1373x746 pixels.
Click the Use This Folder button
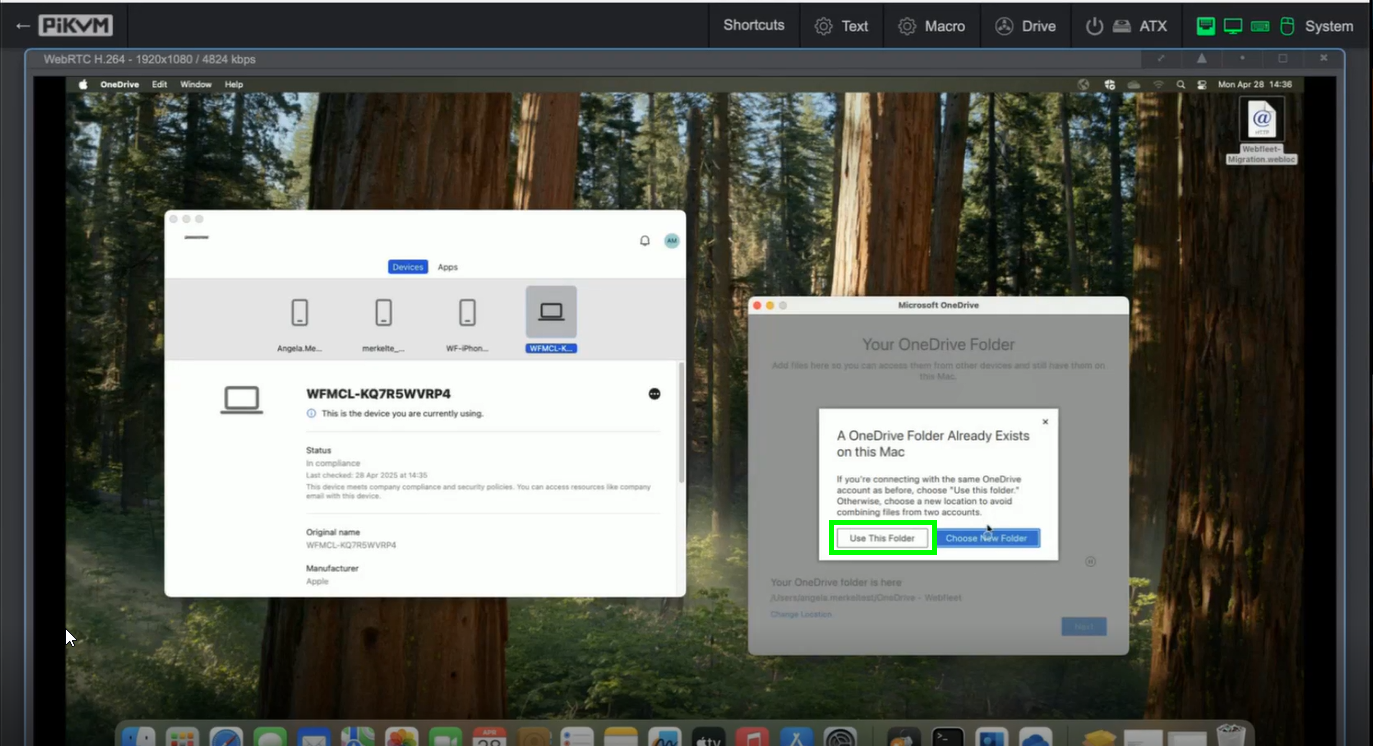coord(882,538)
